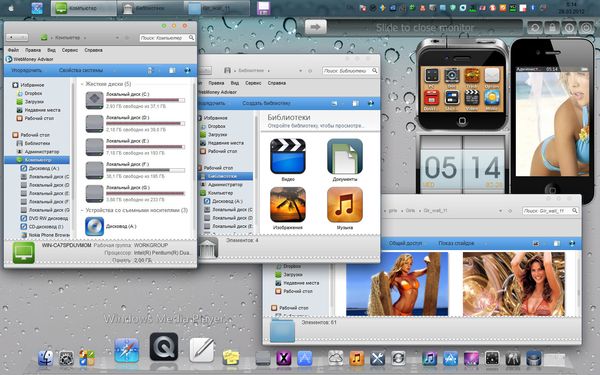
Task: Click the Slide to close monitor arrow
Action: (x=316, y=27)
